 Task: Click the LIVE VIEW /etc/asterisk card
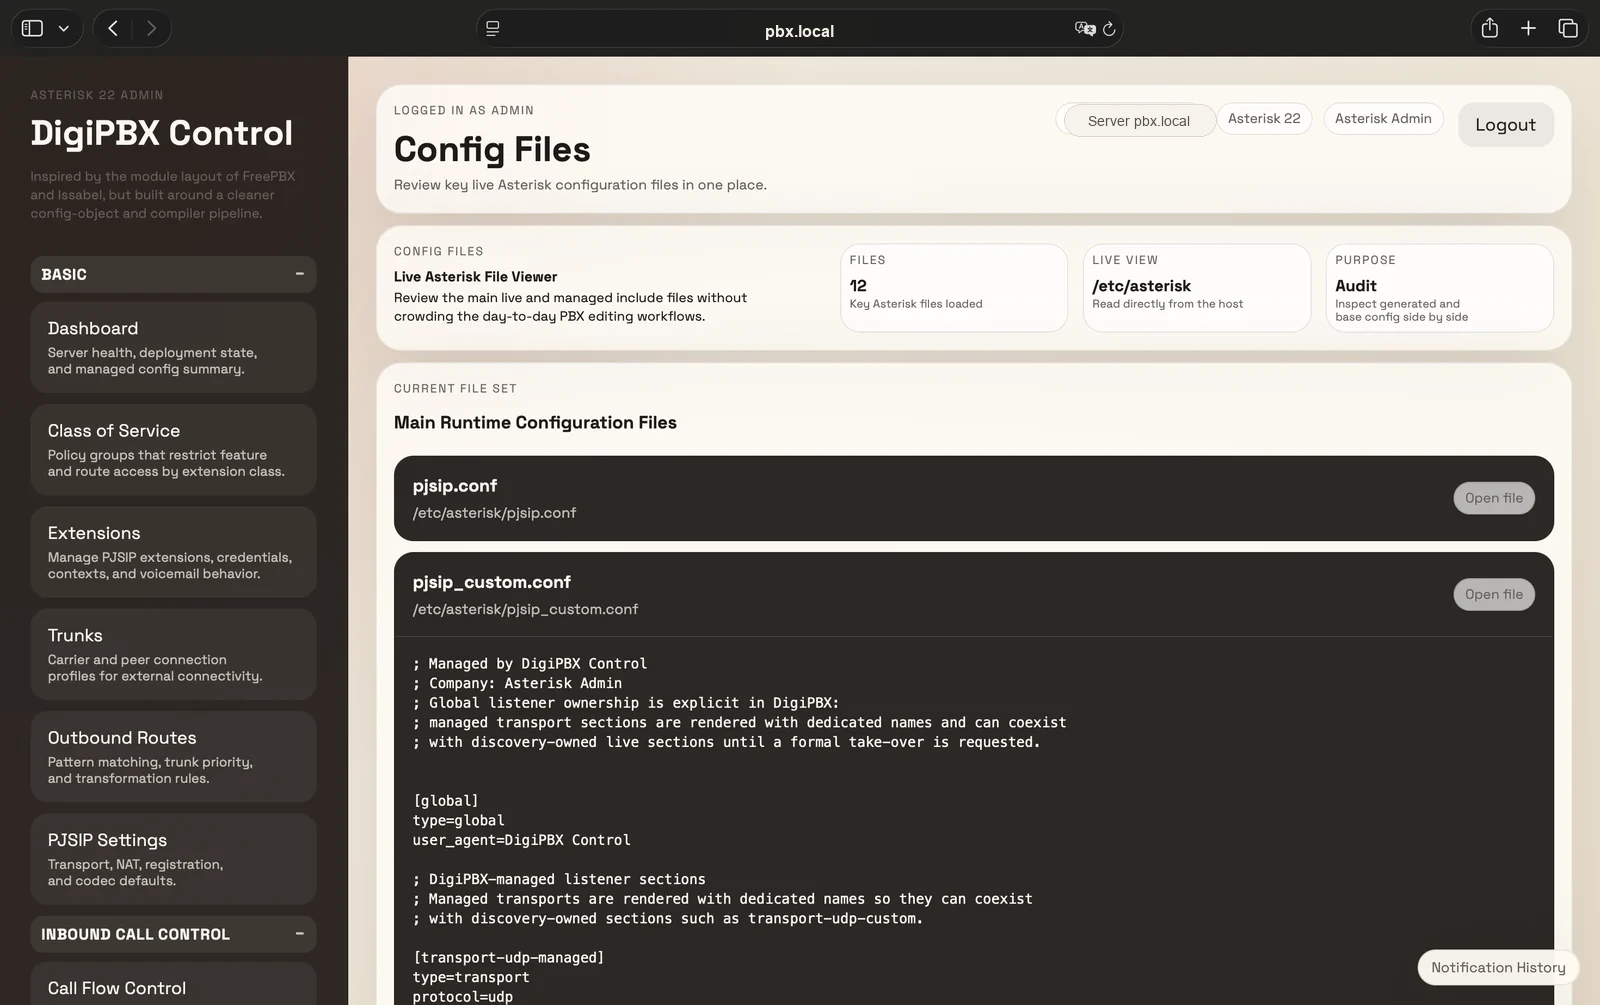tap(1197, 288)
